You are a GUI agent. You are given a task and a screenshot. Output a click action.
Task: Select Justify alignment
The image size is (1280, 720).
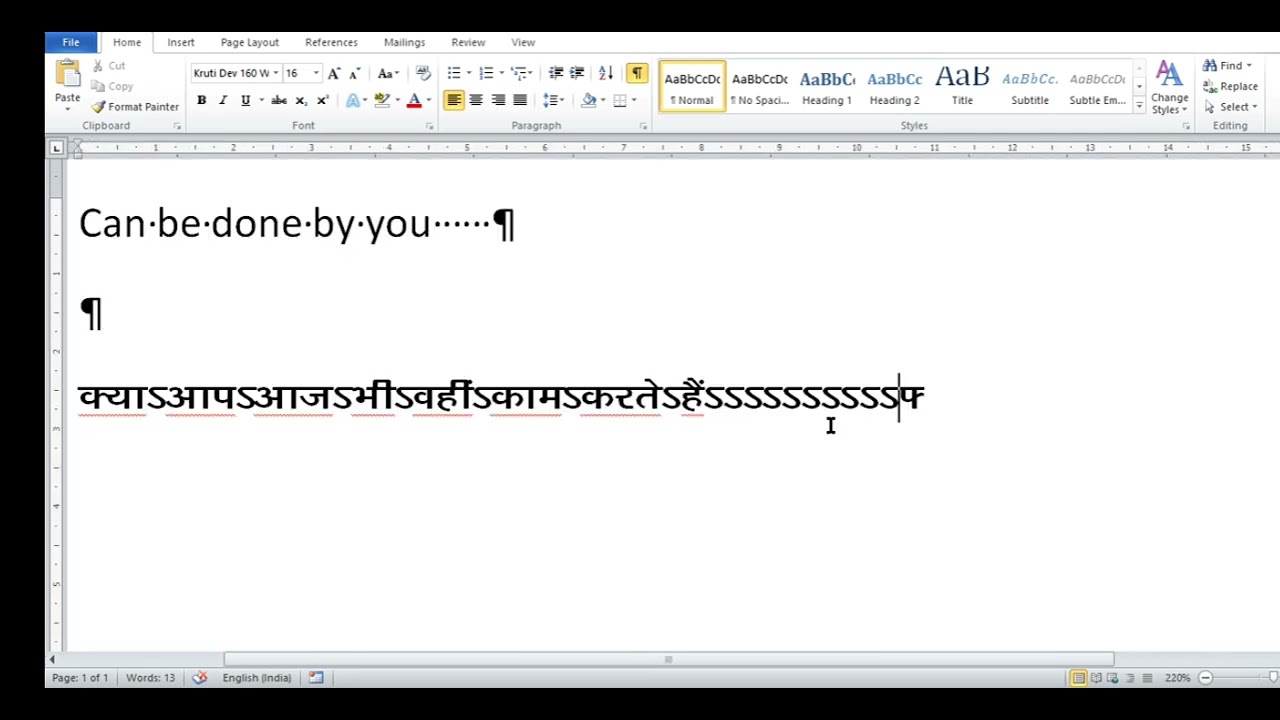[520, 100]
